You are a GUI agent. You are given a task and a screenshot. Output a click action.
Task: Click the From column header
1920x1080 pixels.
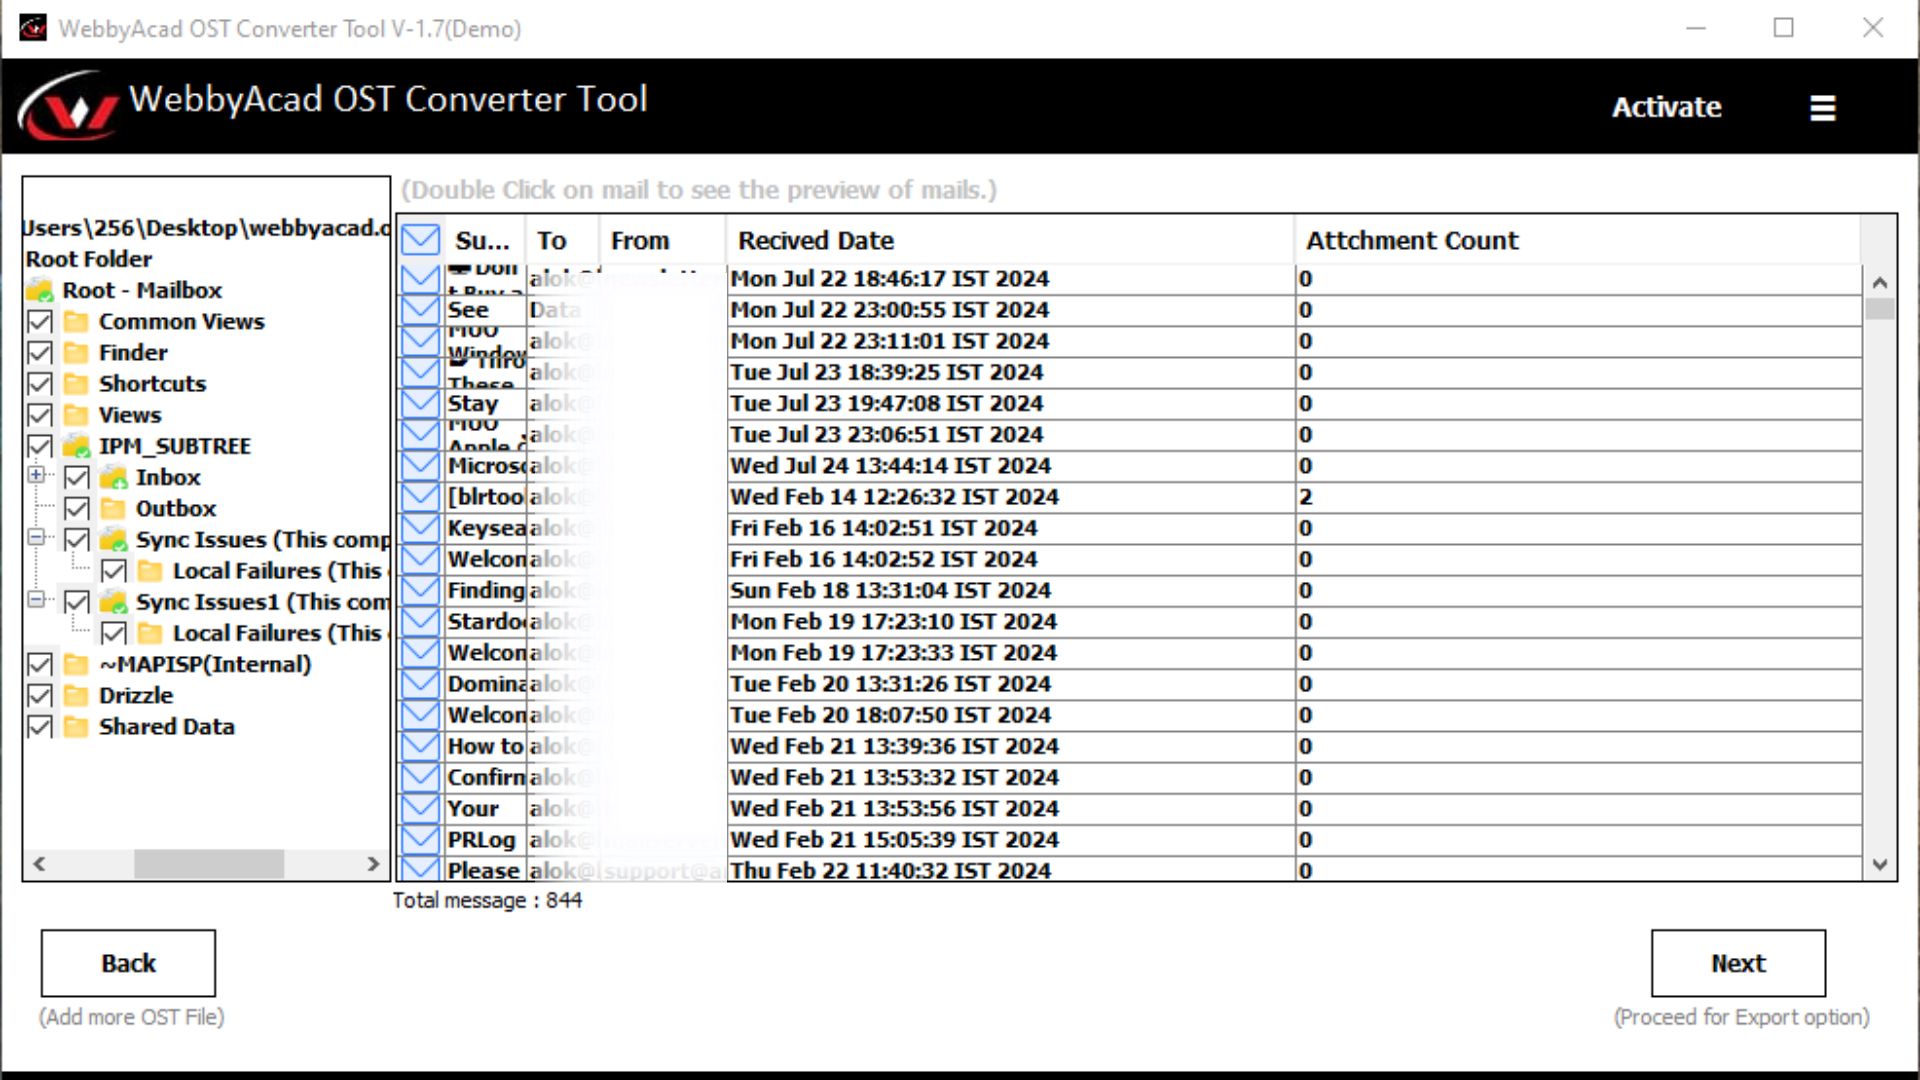pos(662,240)
